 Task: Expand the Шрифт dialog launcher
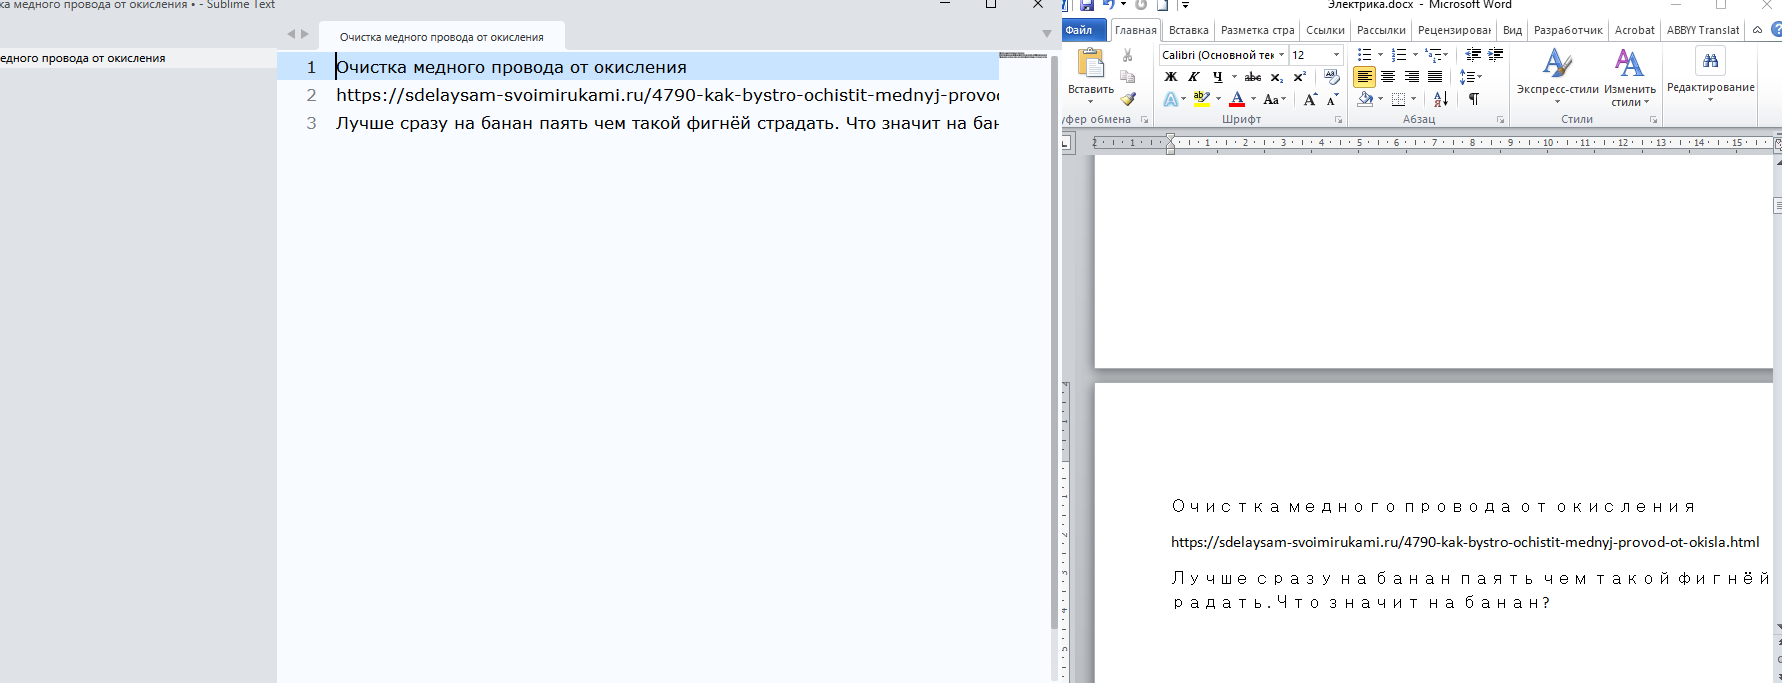pos(1338,120)
